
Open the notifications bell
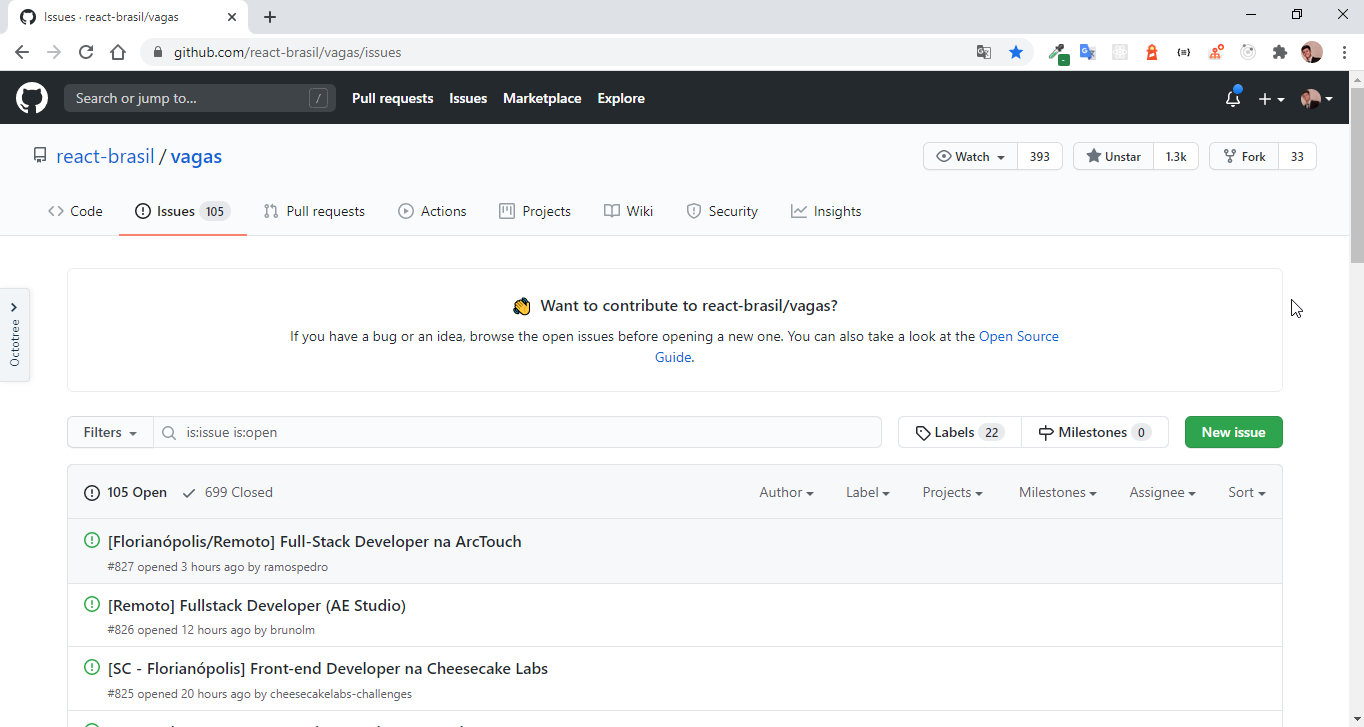click(x=1233, y=98)
